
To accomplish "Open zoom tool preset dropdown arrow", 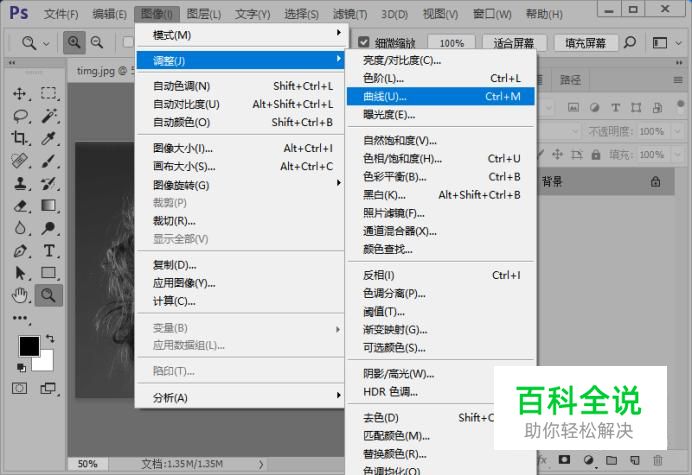I will pyautogui.click(x=46, y=43).
